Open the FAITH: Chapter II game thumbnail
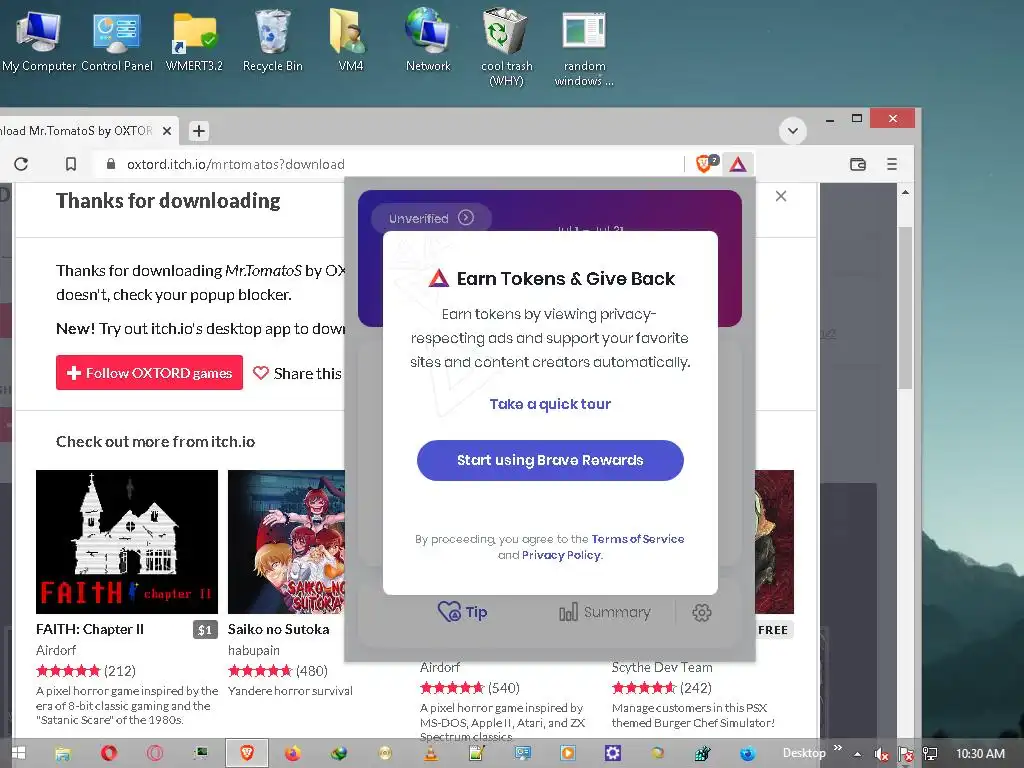This screenshot has height=768, width=1024. coord(127,541)
